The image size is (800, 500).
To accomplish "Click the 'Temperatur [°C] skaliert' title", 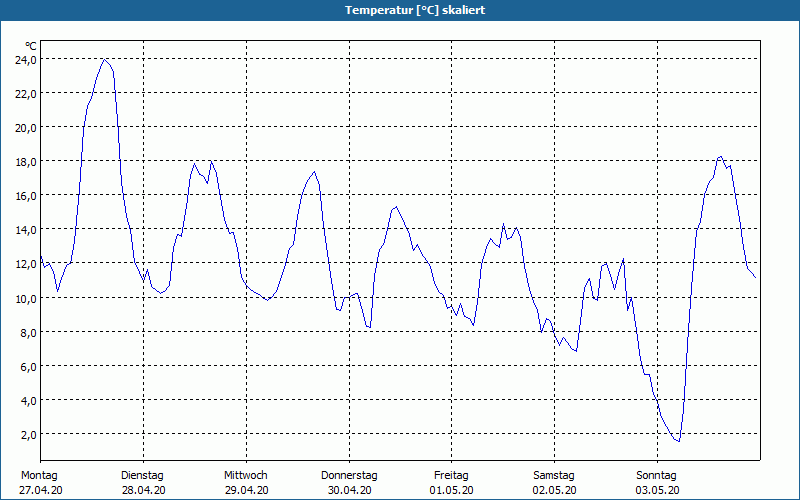I will 415,10.
